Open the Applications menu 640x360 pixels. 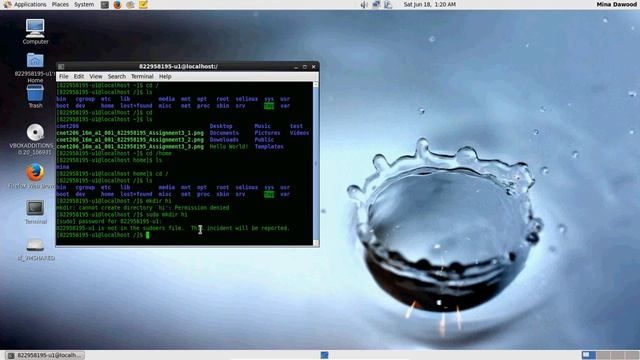point(25,4)
